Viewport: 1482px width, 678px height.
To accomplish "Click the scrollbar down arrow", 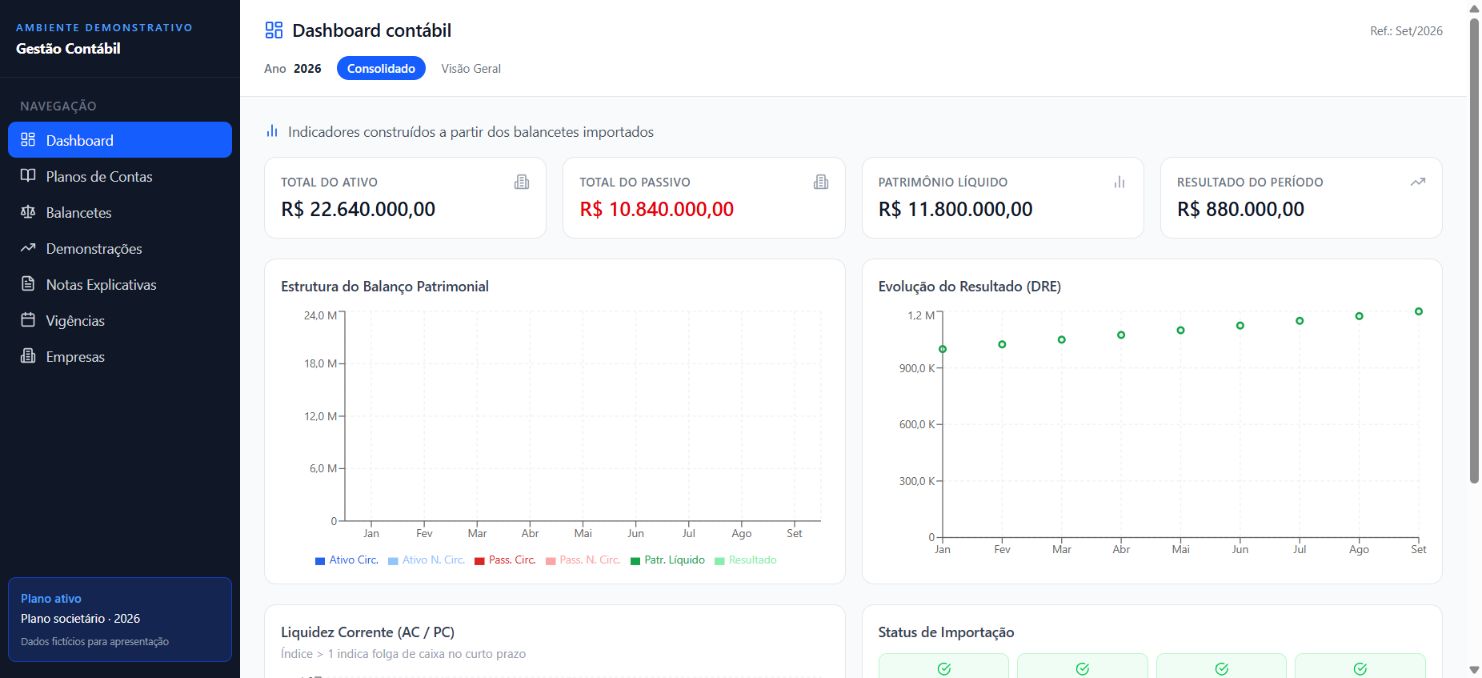I will [x=1472, y=669].
